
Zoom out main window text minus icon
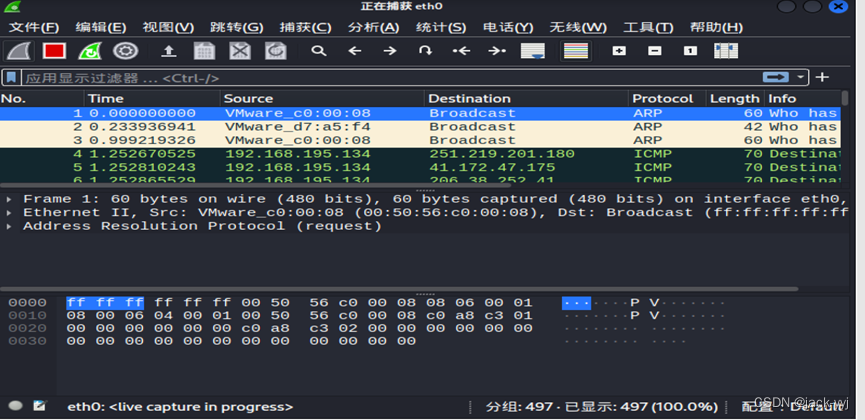coord(655,51)
